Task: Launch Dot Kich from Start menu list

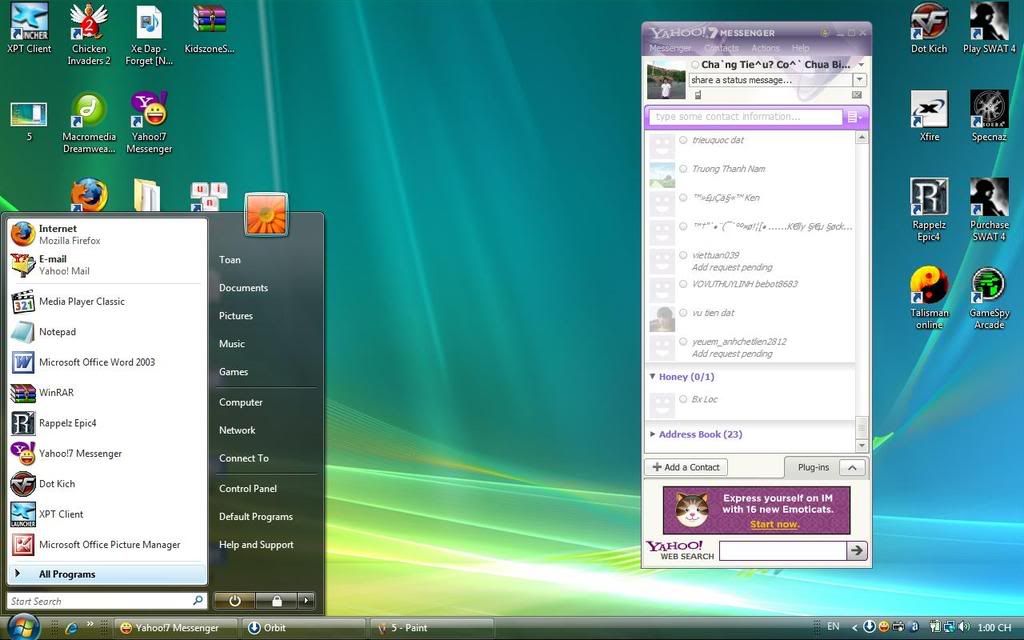Action: [x=106, y=484]
